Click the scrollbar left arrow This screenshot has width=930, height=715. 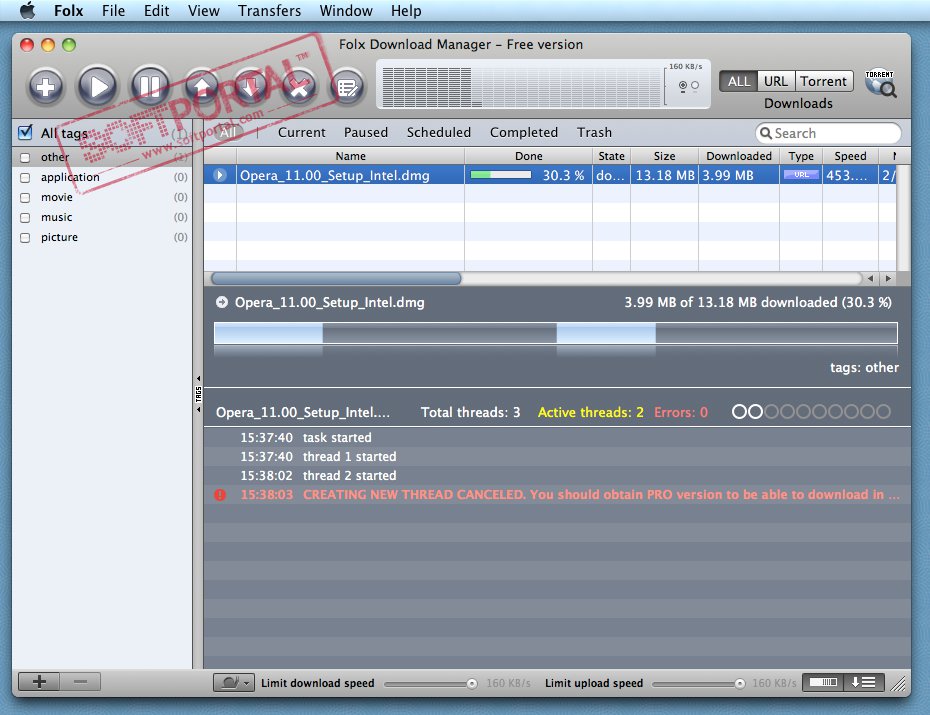[x=870, y=278]
